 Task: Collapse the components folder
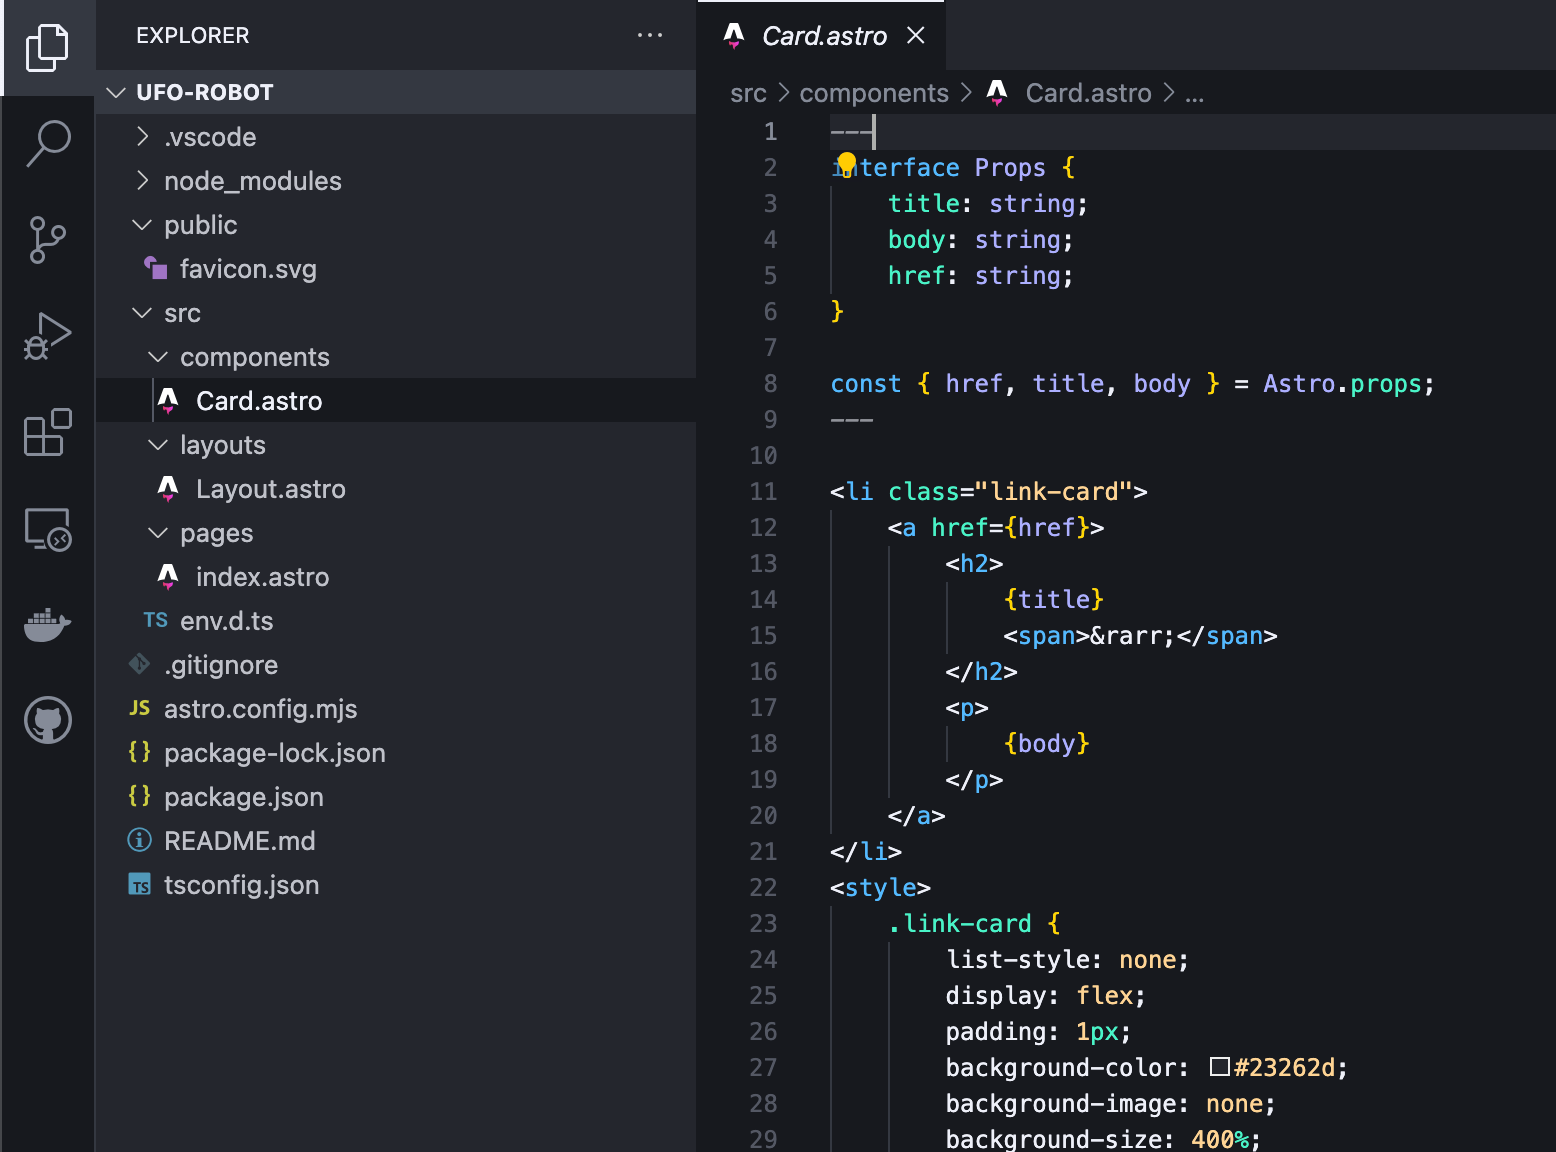click(x=254, y=357)
